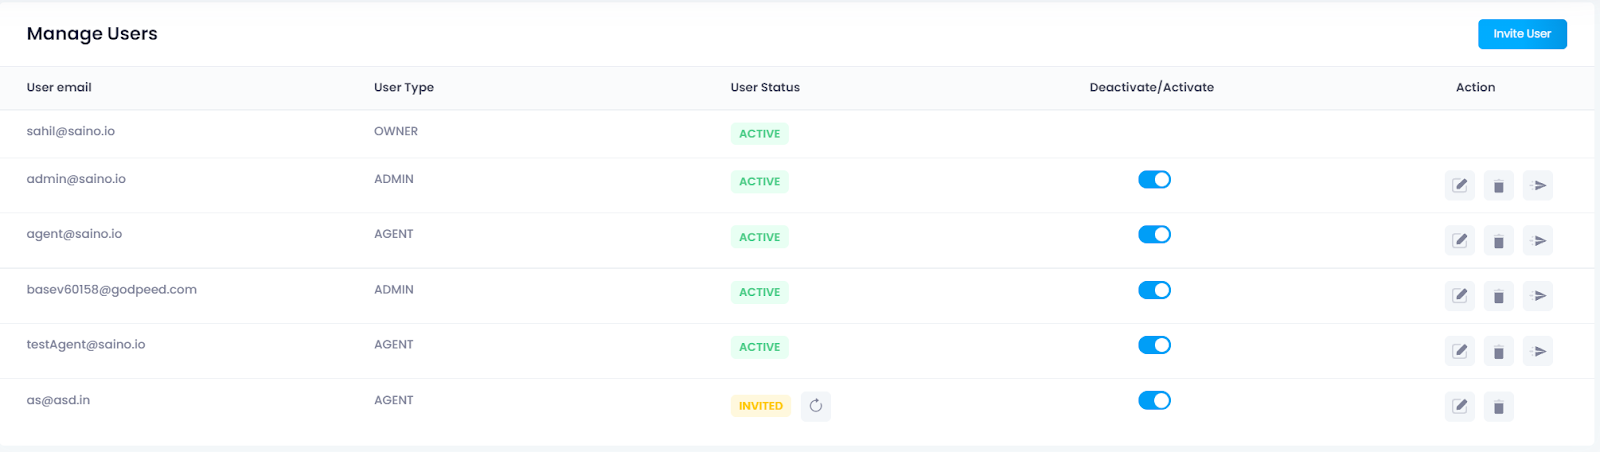Toggle activation for as@asd.in
The width and height of the screenshot is (1600, 452).
1154,400
